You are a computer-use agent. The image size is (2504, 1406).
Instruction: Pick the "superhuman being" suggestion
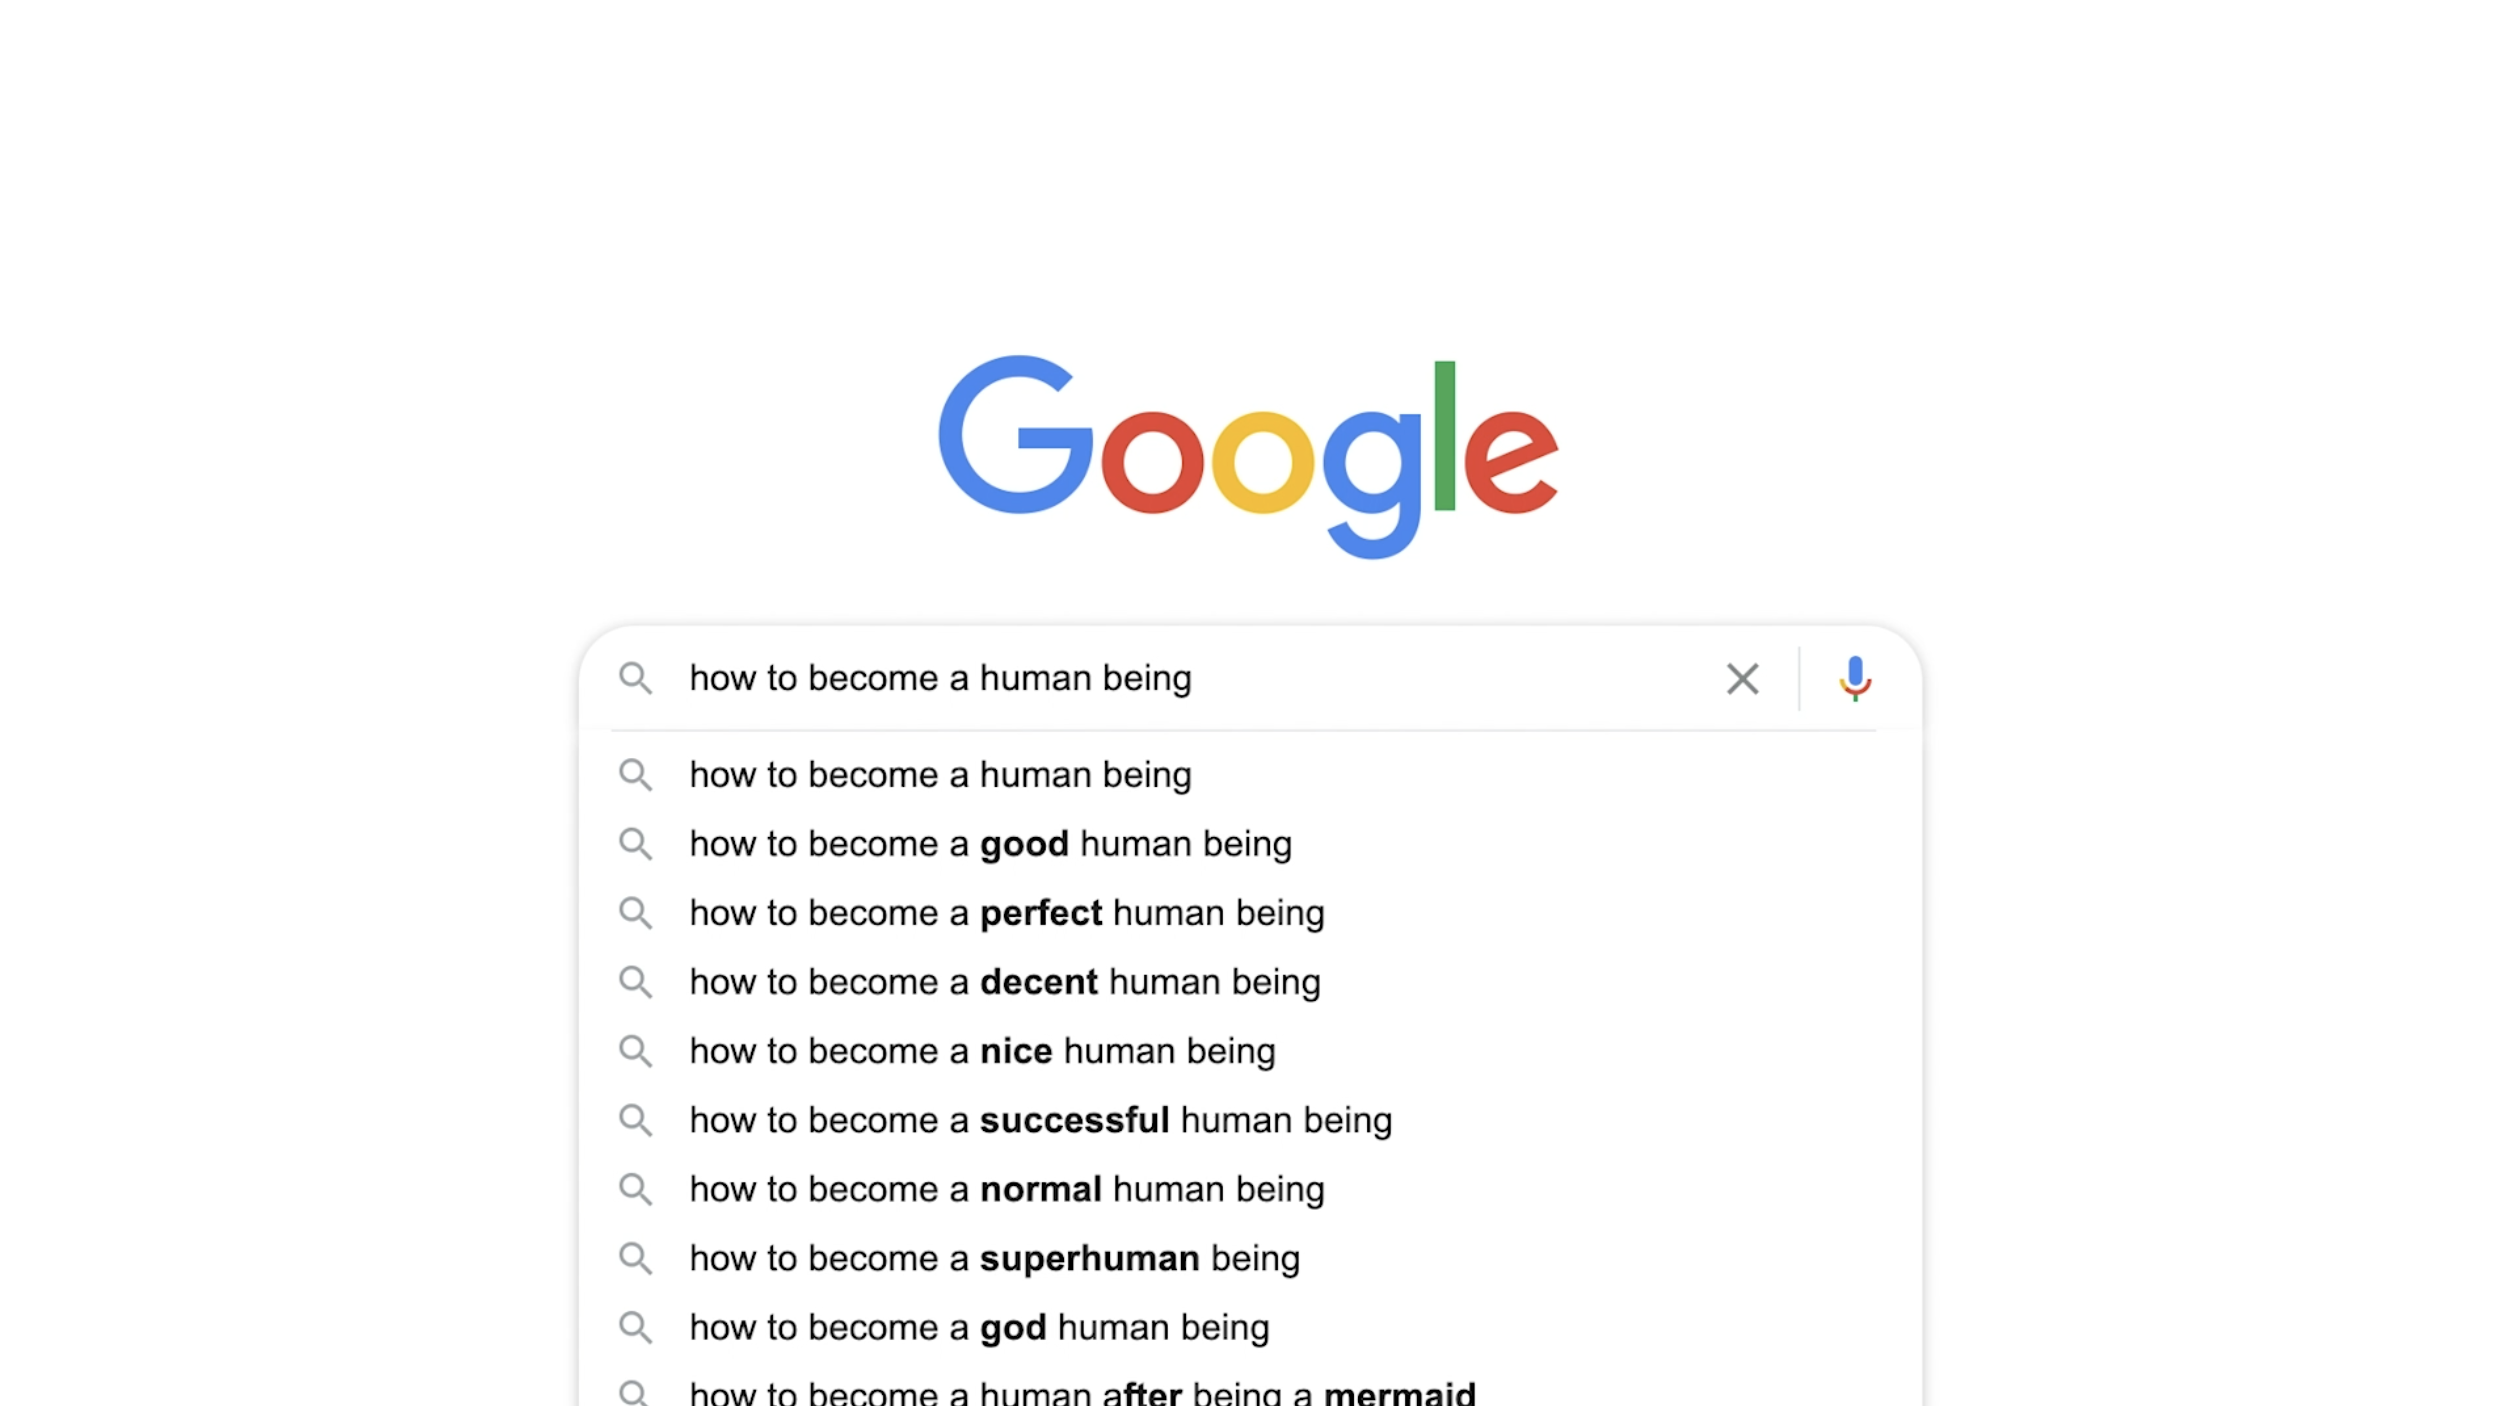pyautogui.click(x=994, y=1258)
